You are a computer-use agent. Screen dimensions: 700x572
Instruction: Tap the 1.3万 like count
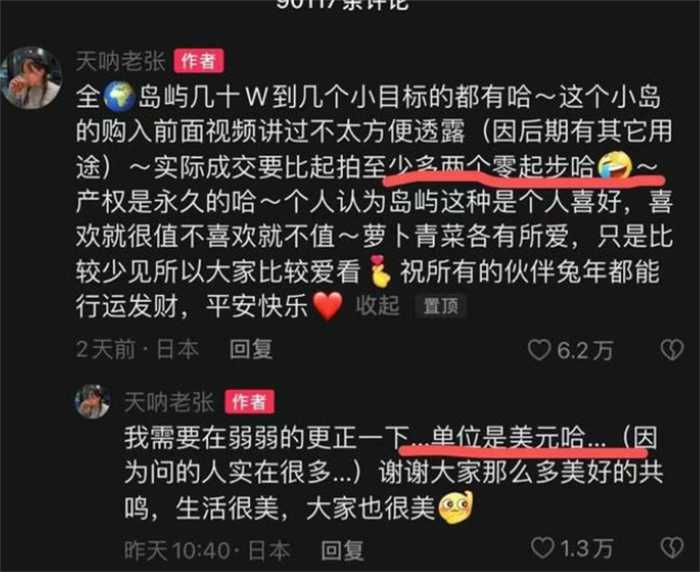click(x=586, y=548)
